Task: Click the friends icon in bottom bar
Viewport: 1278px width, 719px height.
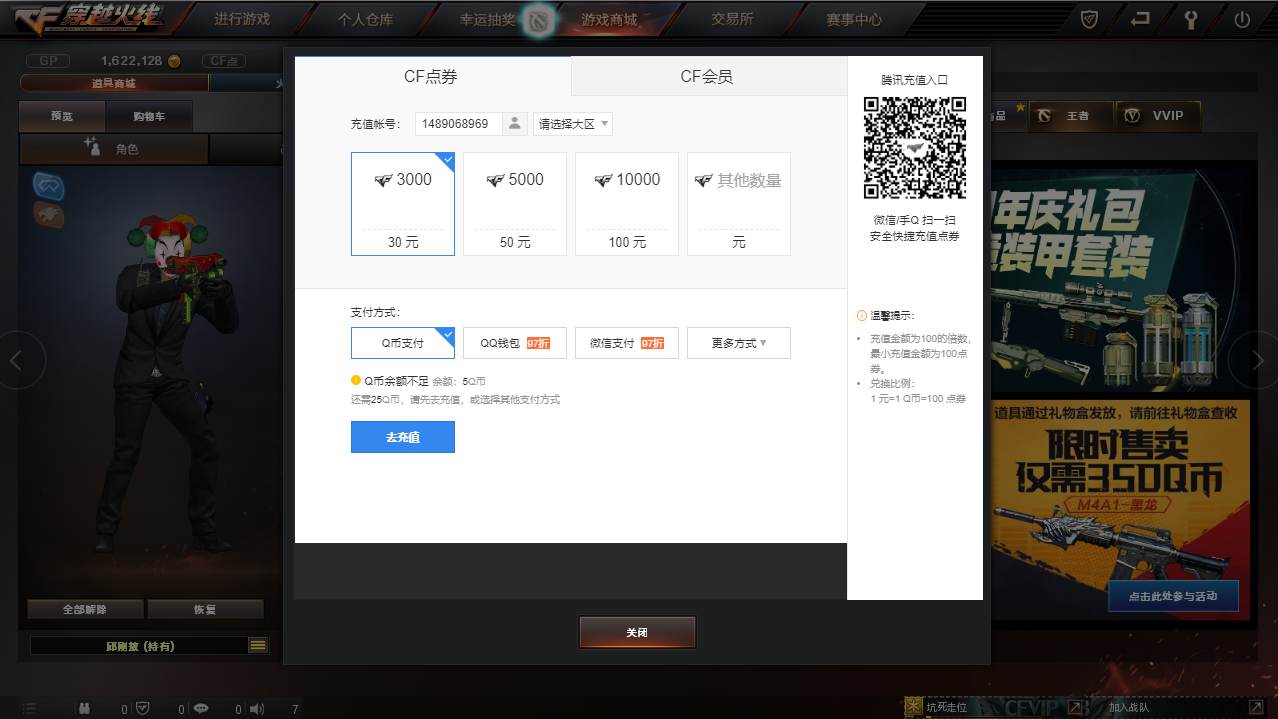Action: pyautogui.click(x=86, y=709)
